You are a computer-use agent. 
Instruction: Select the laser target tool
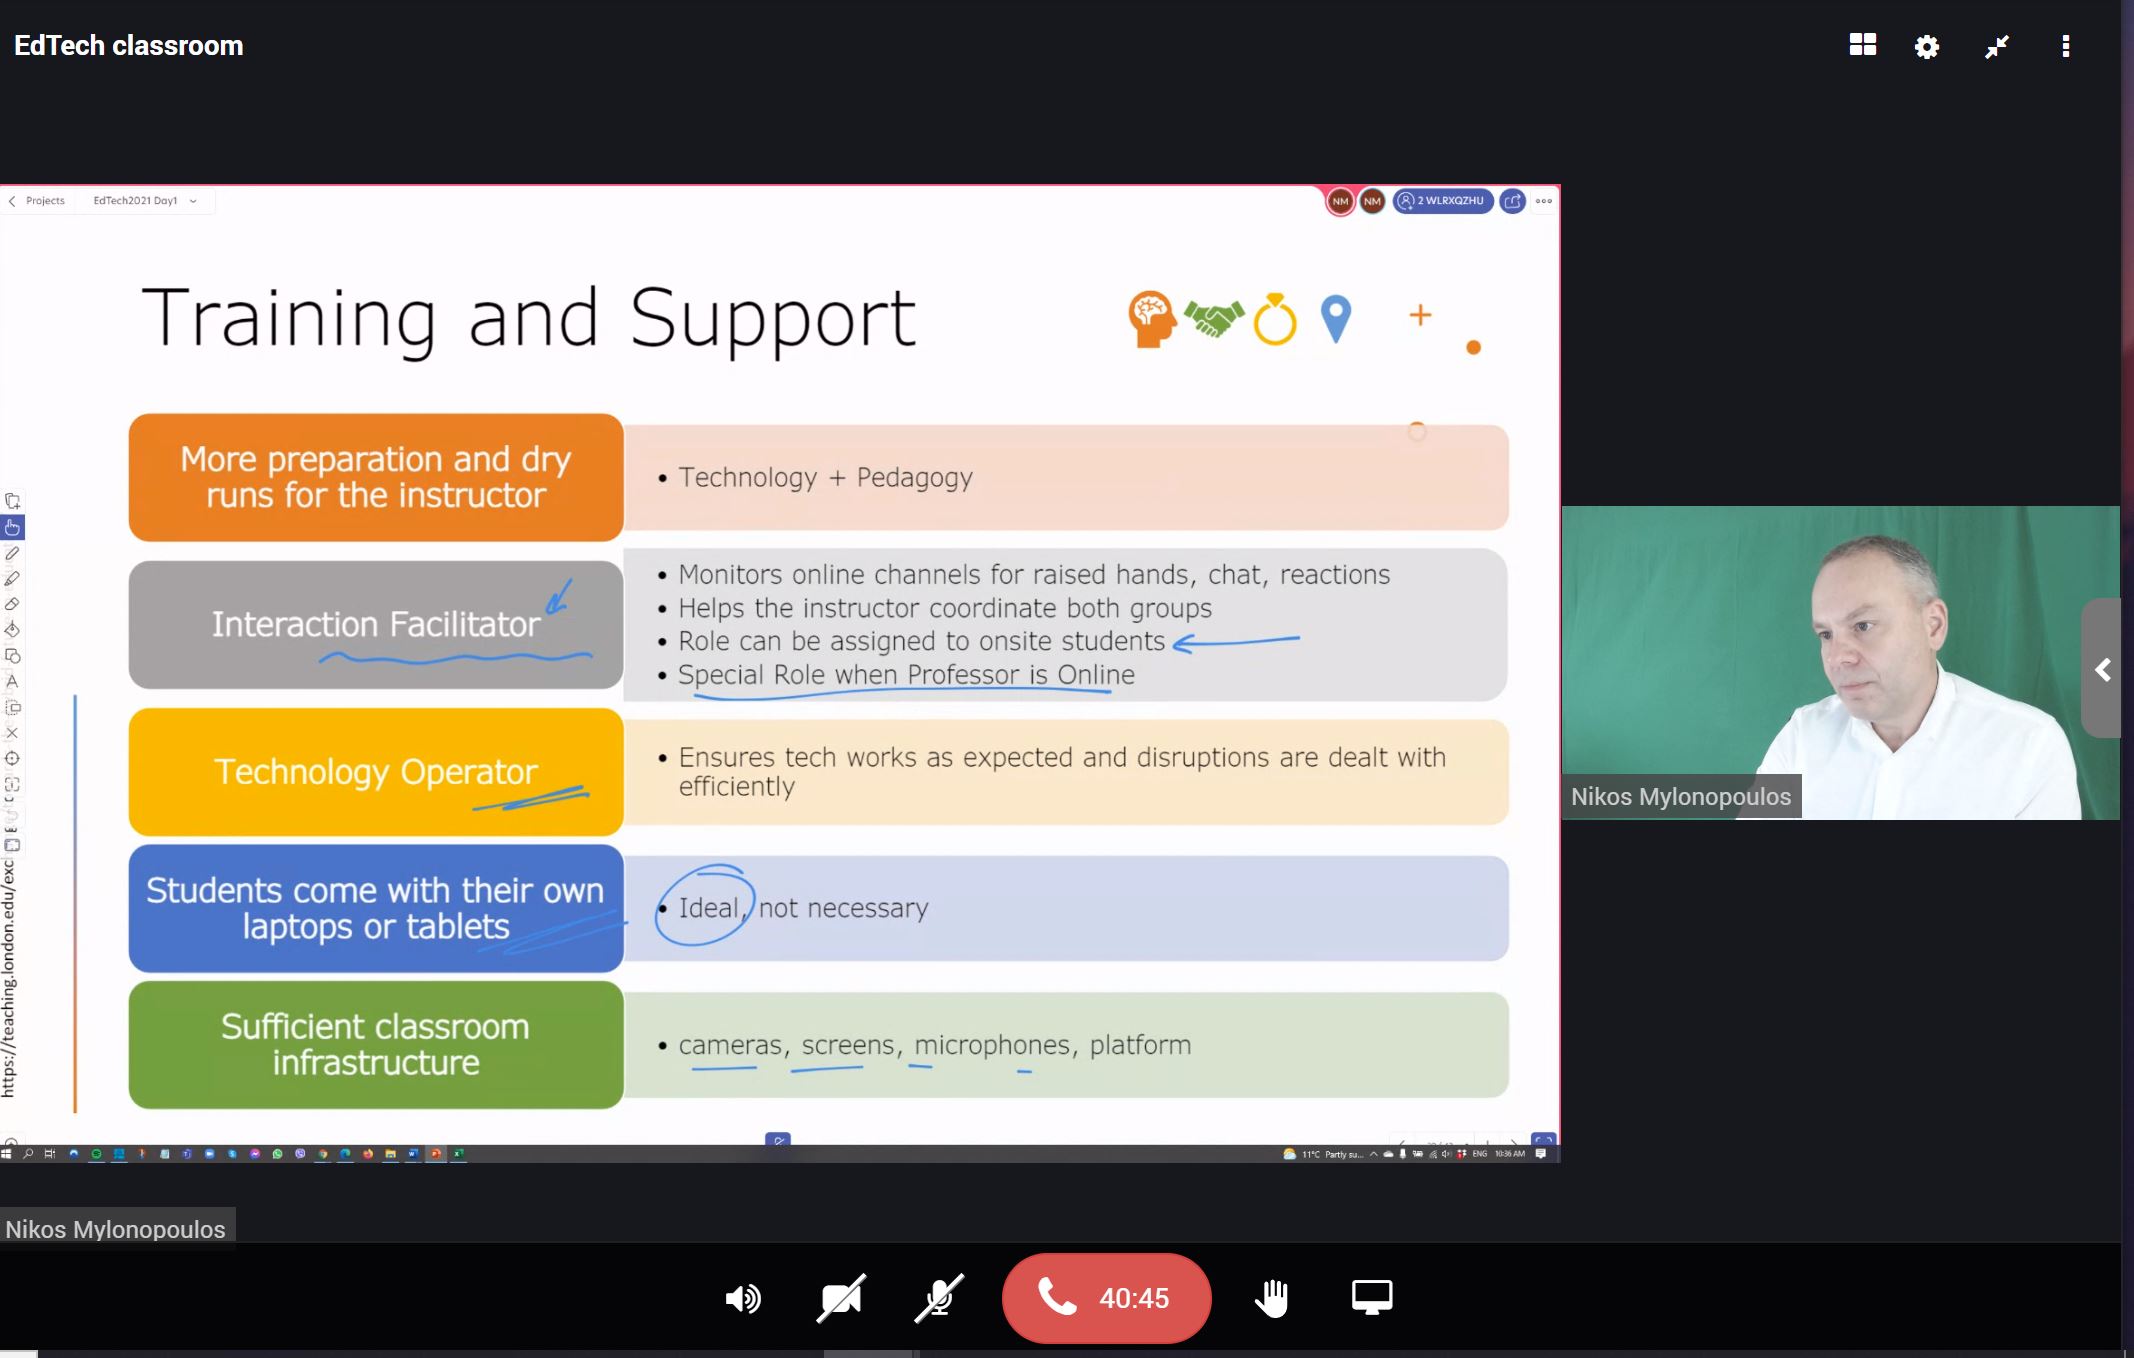pos(13,758)
